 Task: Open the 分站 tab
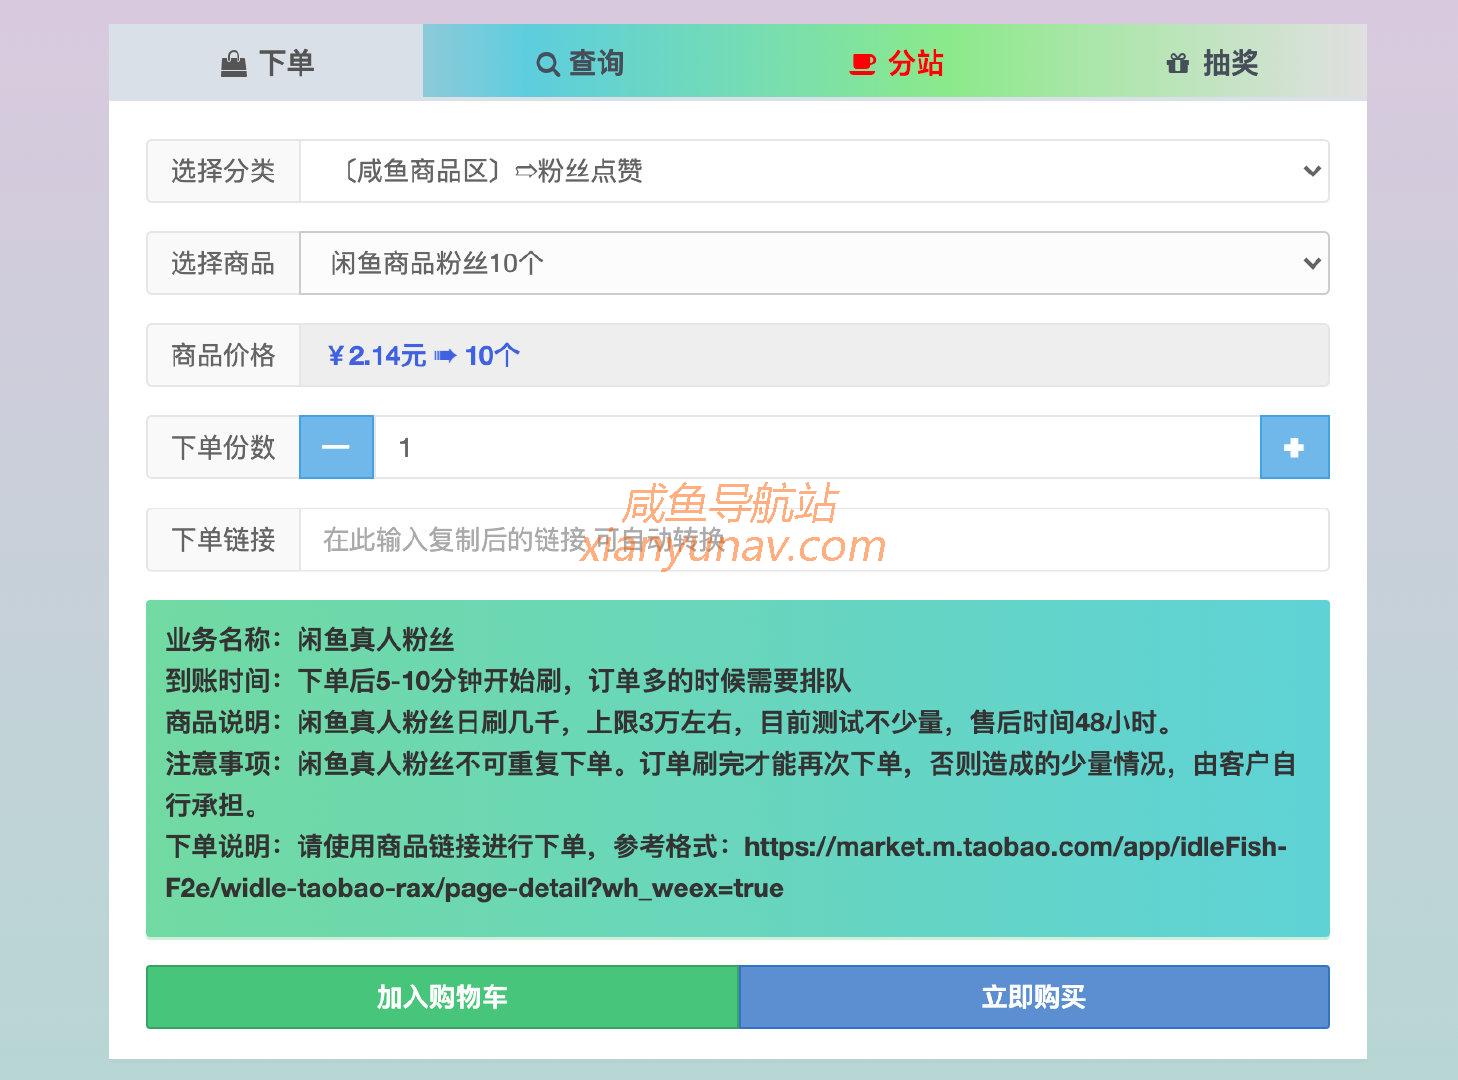(x=895, y=62)
